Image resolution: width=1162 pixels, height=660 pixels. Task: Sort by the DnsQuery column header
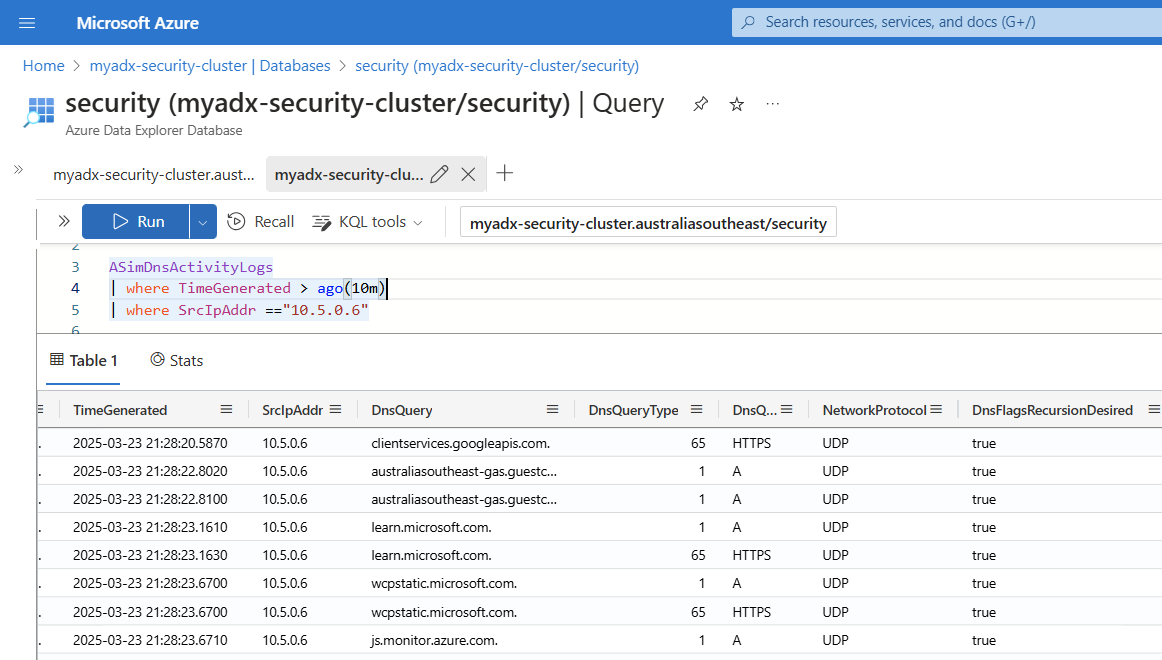[x=402, y=410]
